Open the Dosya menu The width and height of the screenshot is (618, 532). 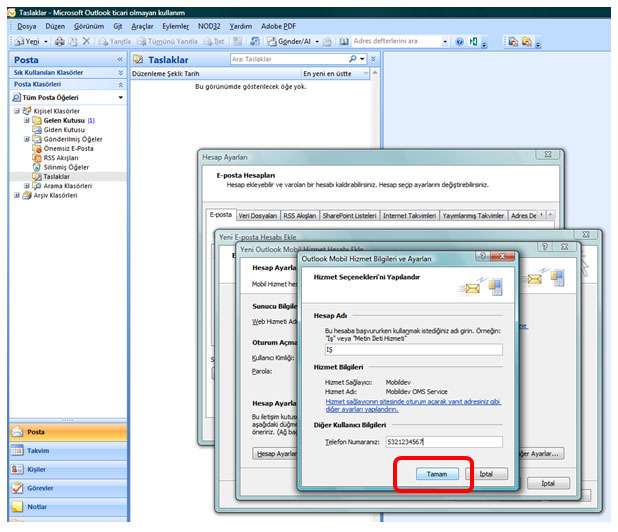(26, 26)
